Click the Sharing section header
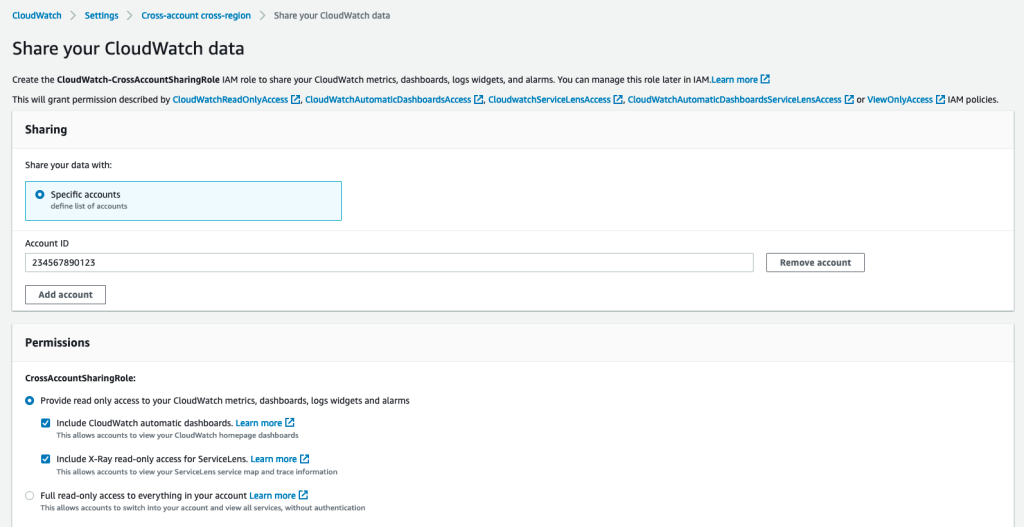The width and height of the screenshot is (1024, 527). (46, 130)
